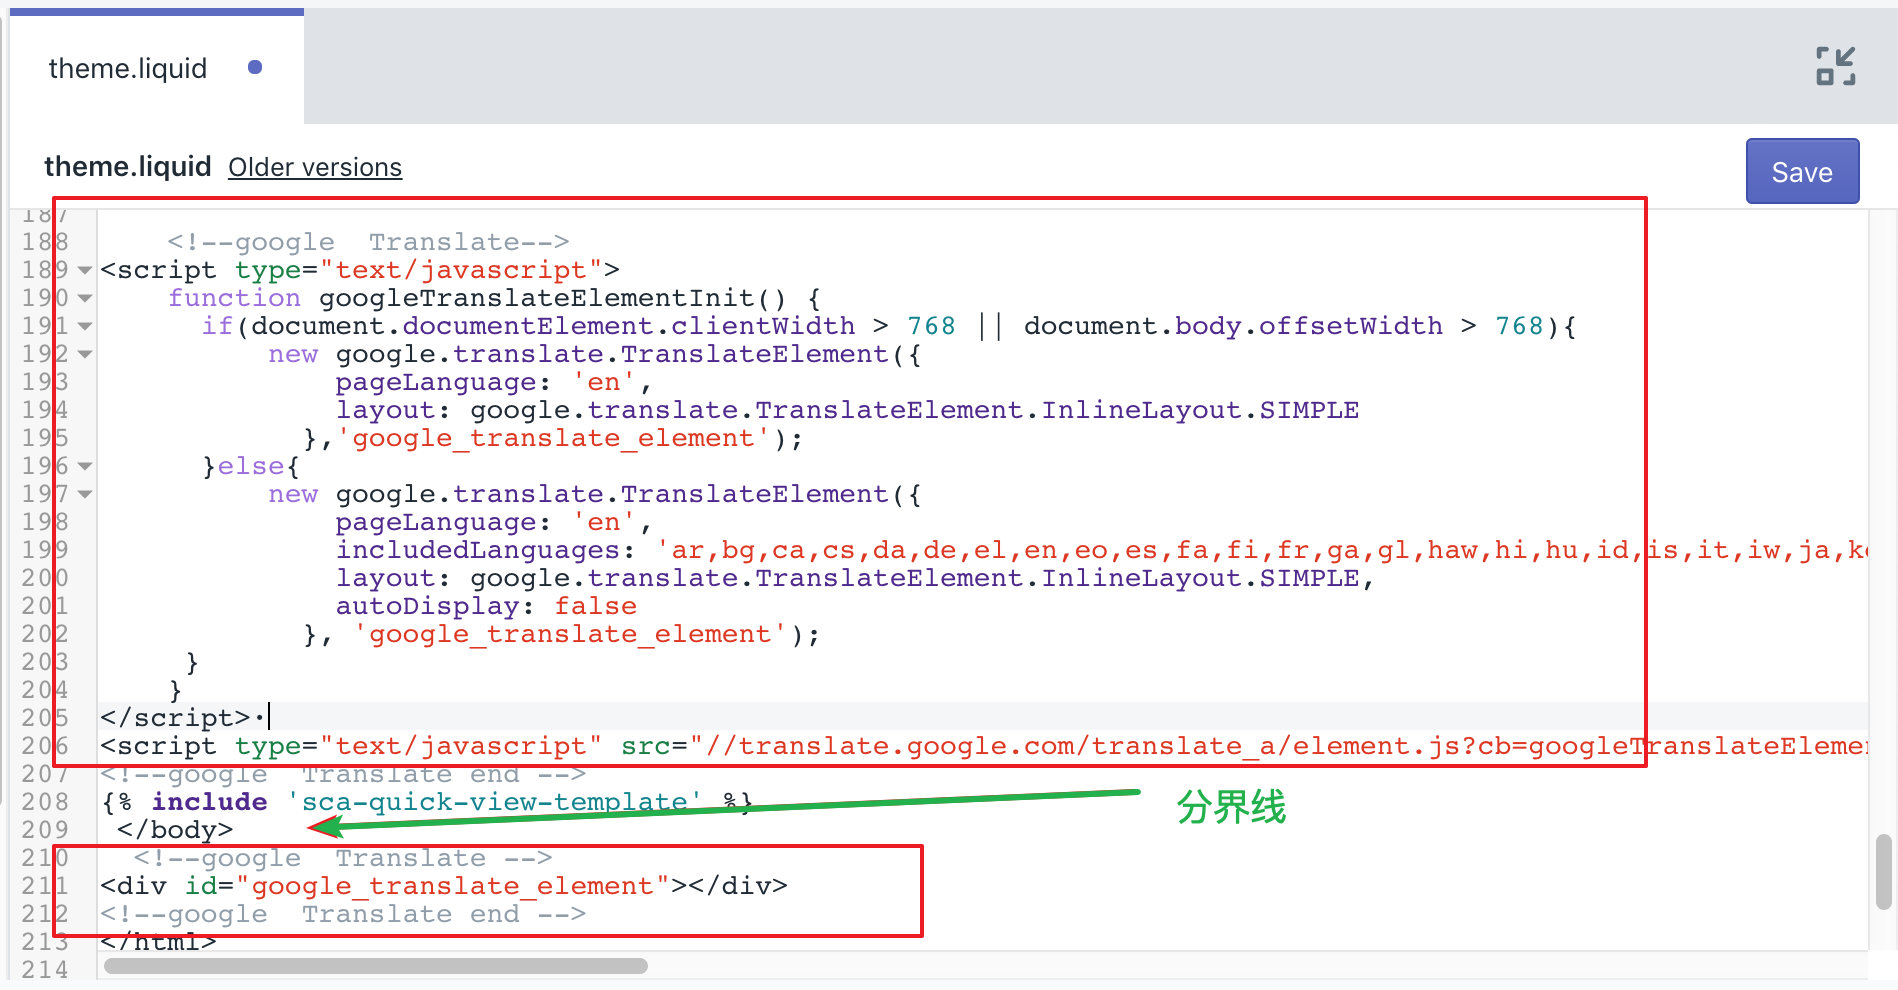Click the includedLanguages property on line 199
The image size is (1898, 990).
point(477,550)
